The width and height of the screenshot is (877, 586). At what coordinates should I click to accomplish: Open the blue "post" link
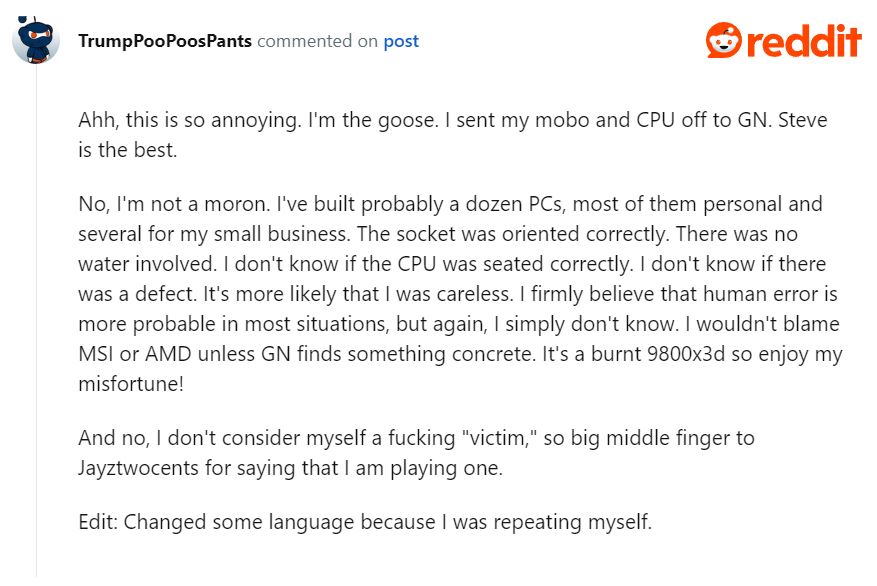[x=401, y=42]
